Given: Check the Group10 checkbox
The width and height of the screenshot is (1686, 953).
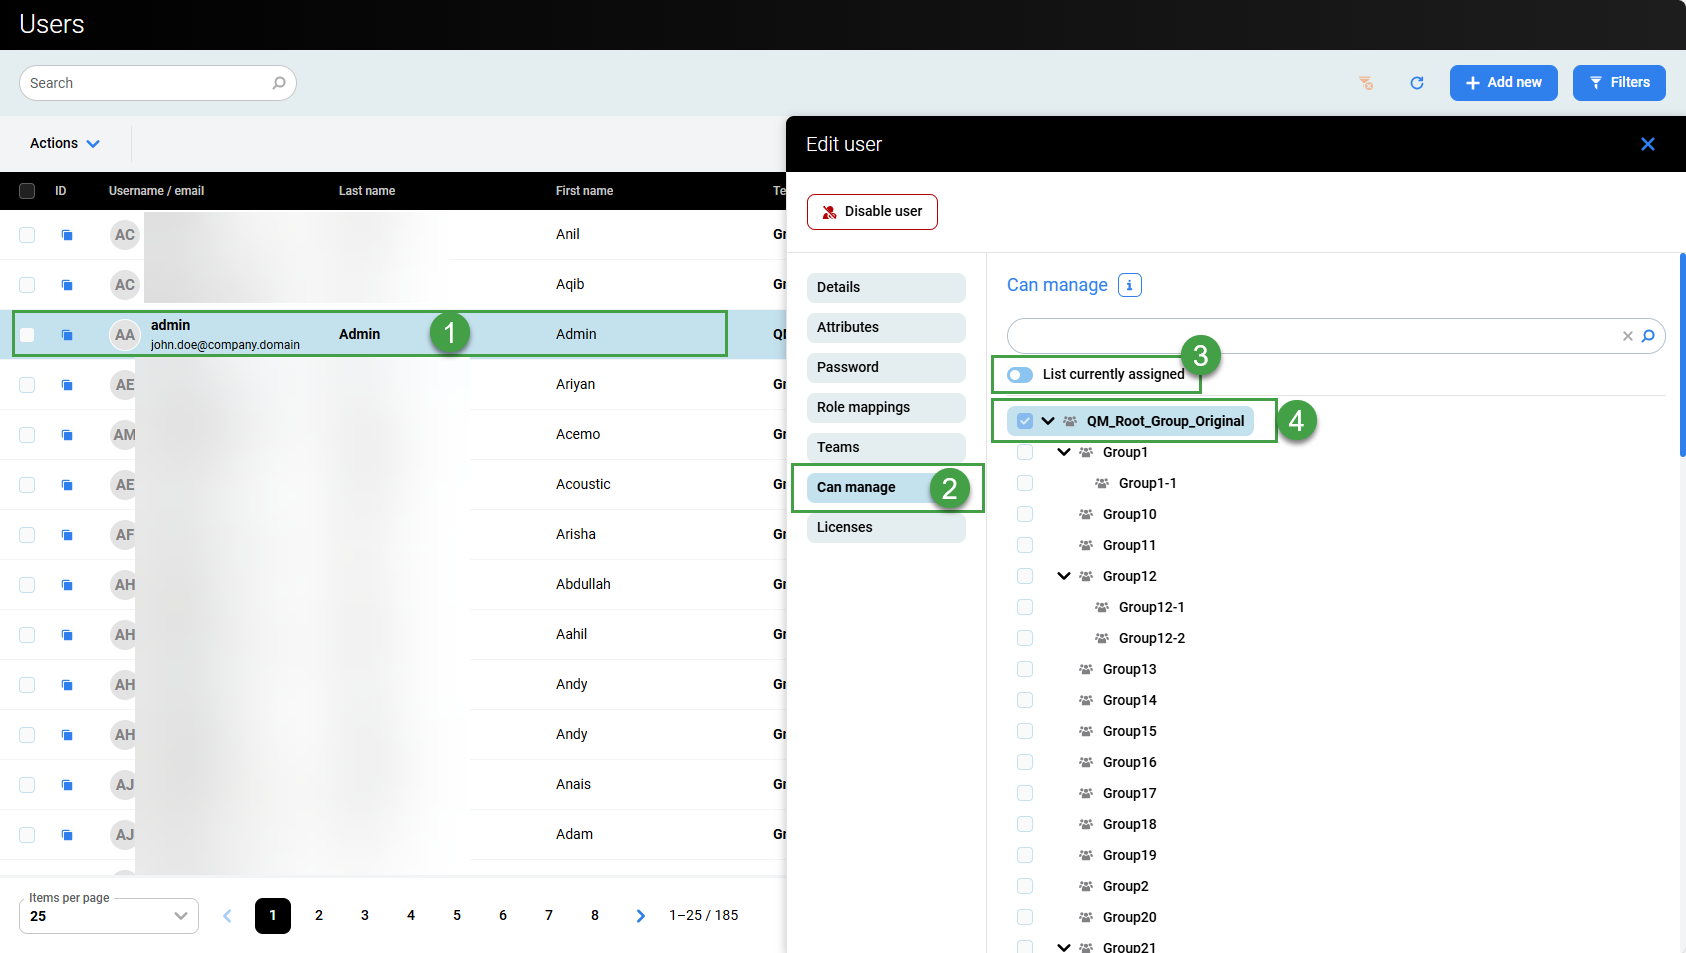Looking at the screenshot, I should [x=1025, y=514].
